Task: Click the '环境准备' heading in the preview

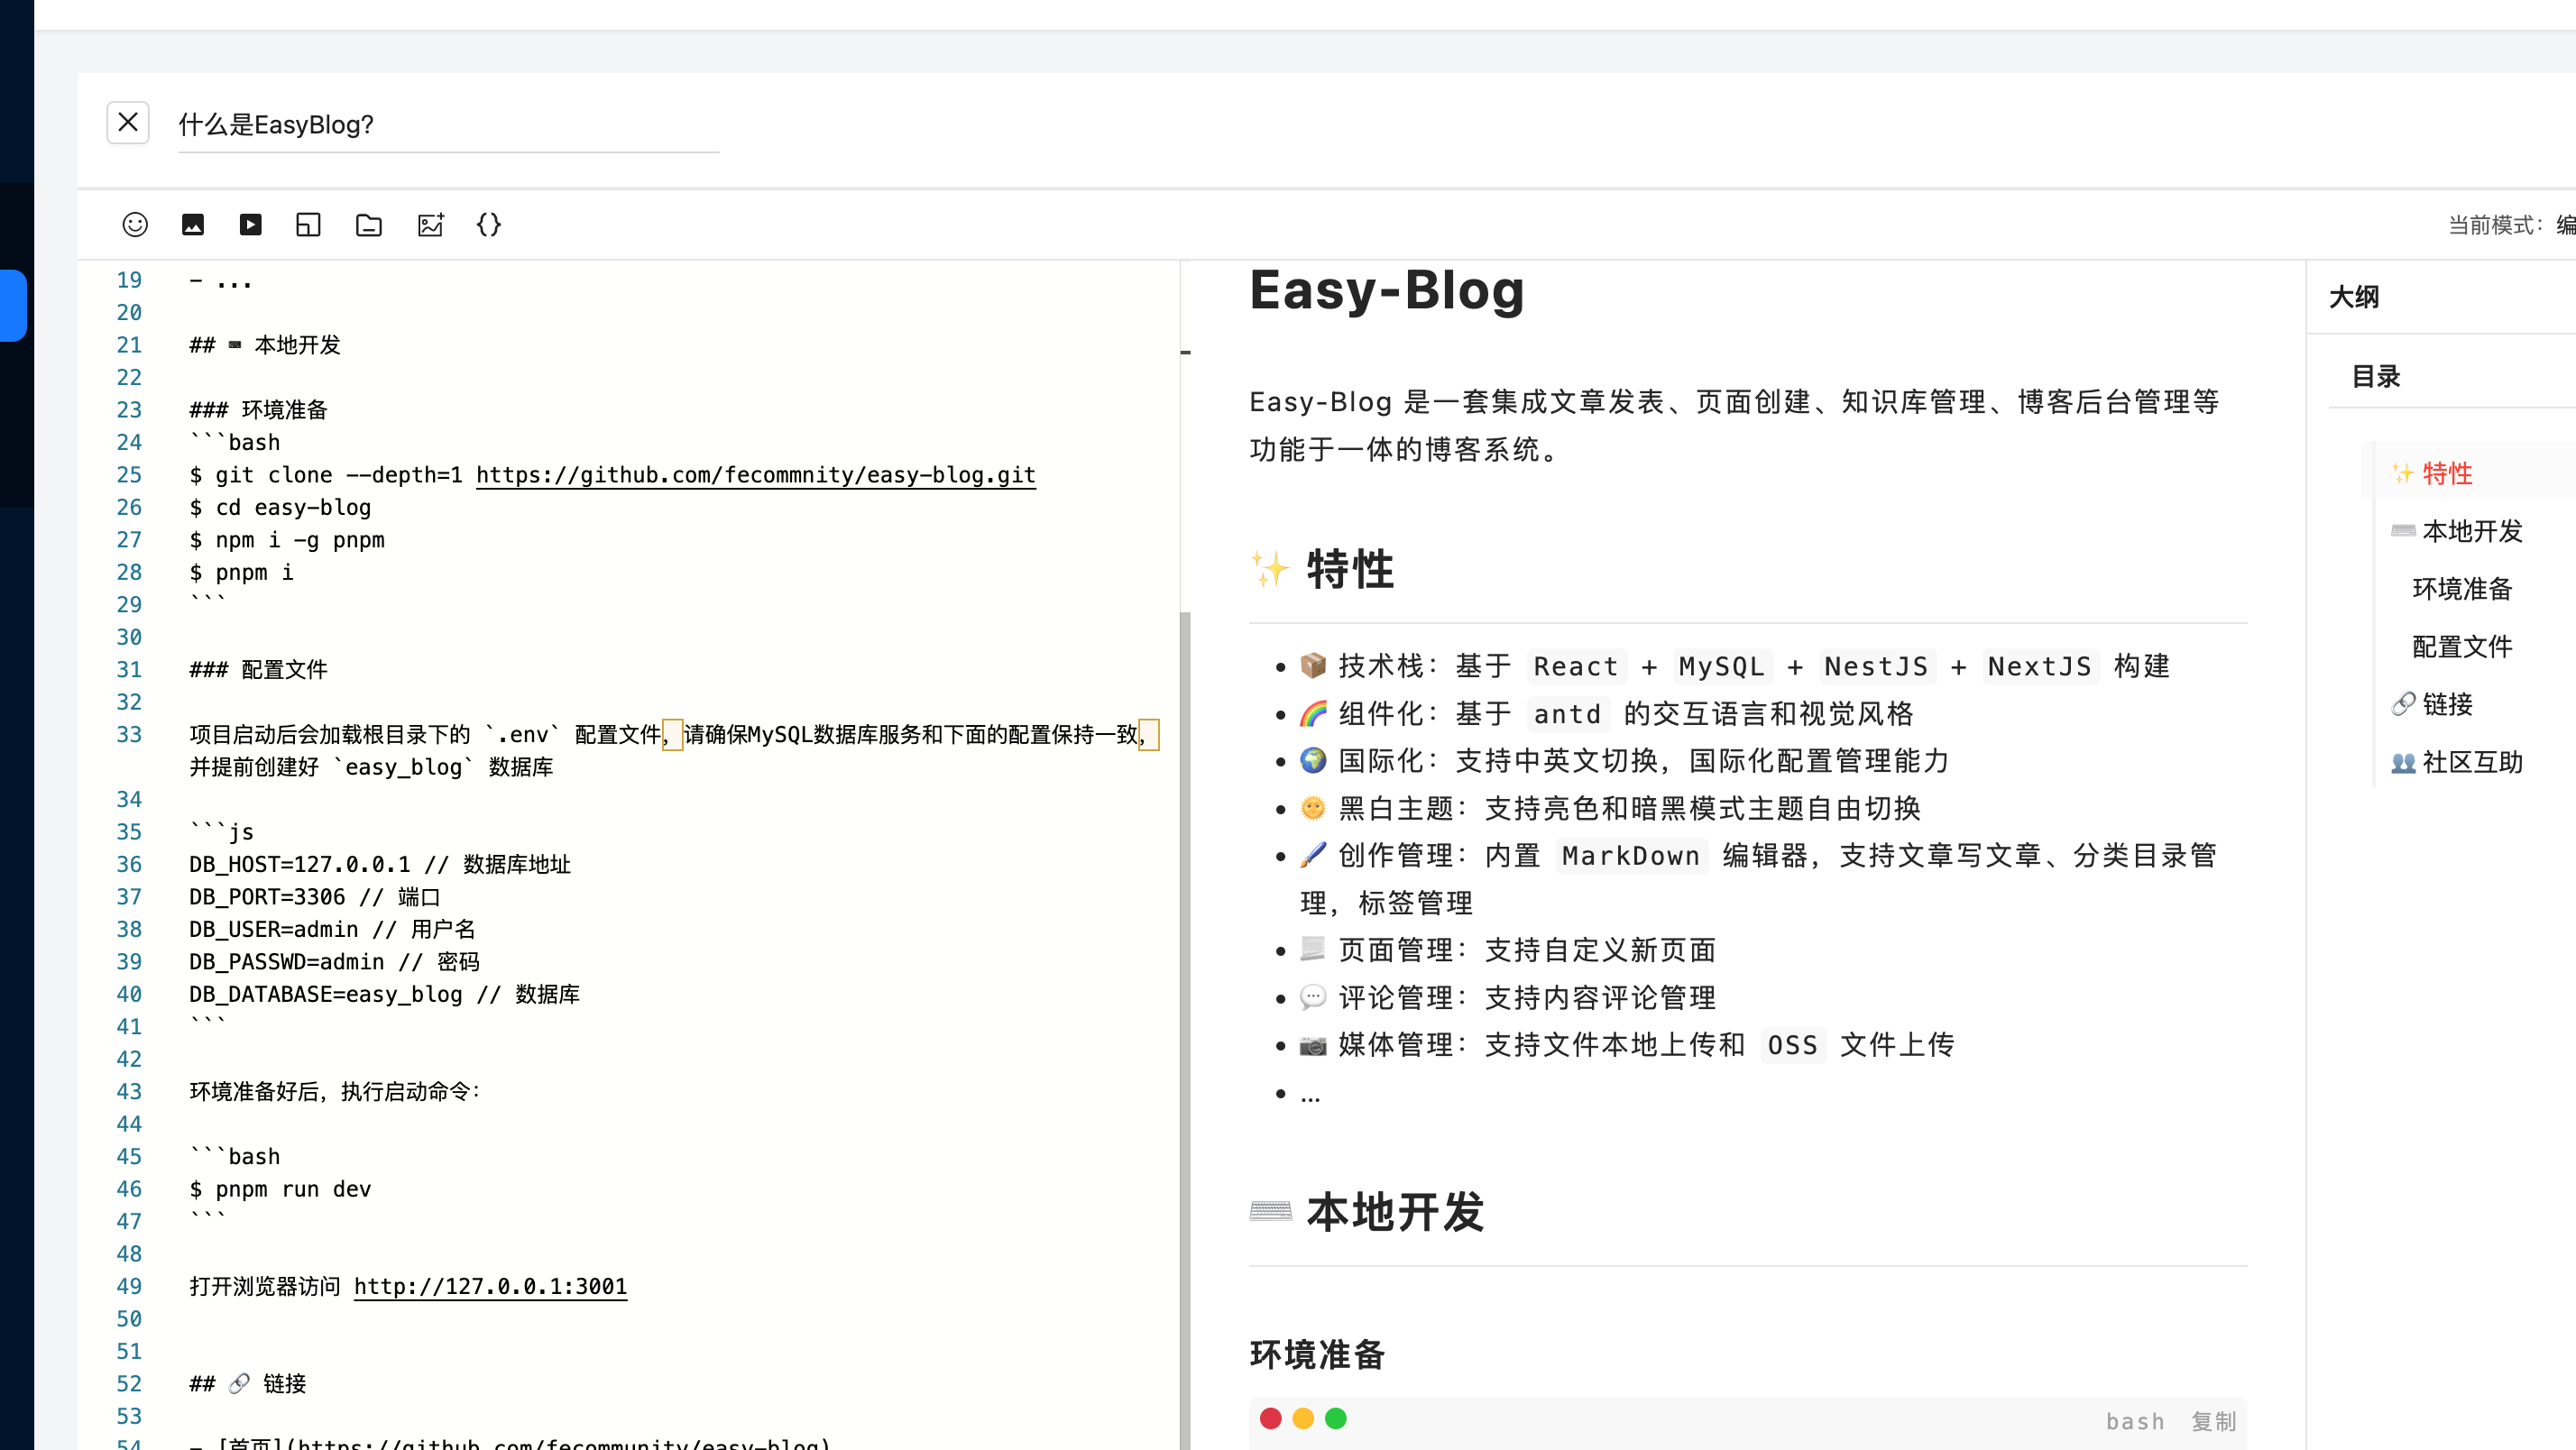Action: click(x=1317, y=1355)
